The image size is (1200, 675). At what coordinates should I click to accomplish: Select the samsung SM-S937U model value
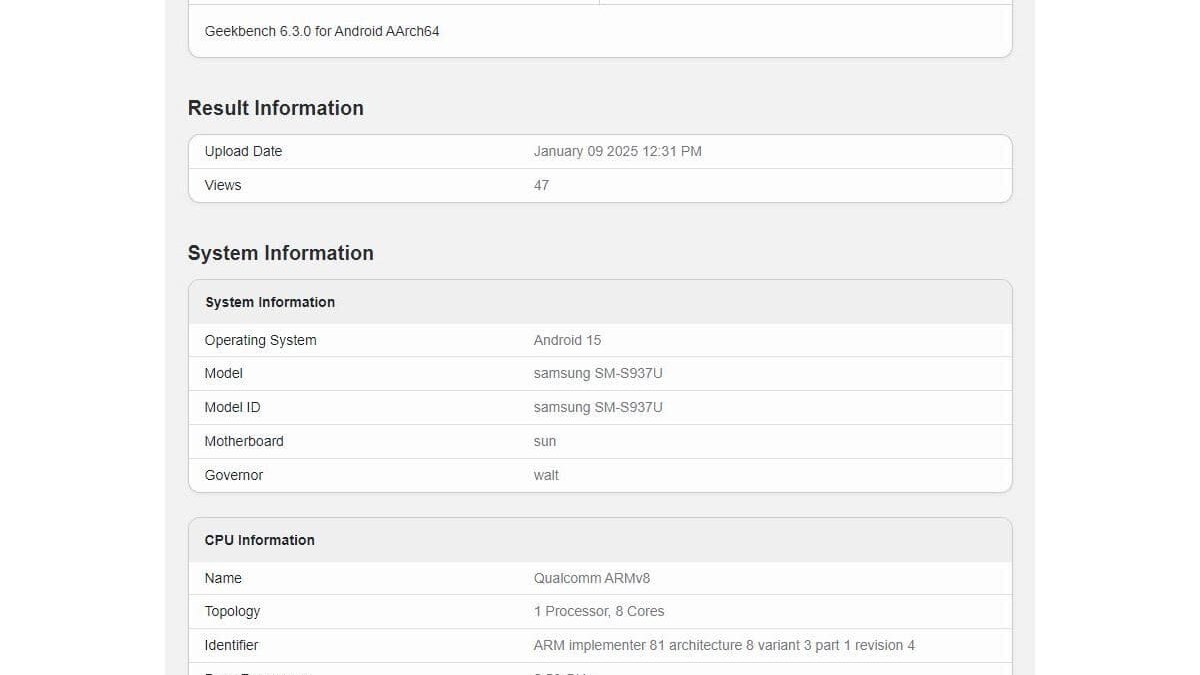click(x=599, y=373)
